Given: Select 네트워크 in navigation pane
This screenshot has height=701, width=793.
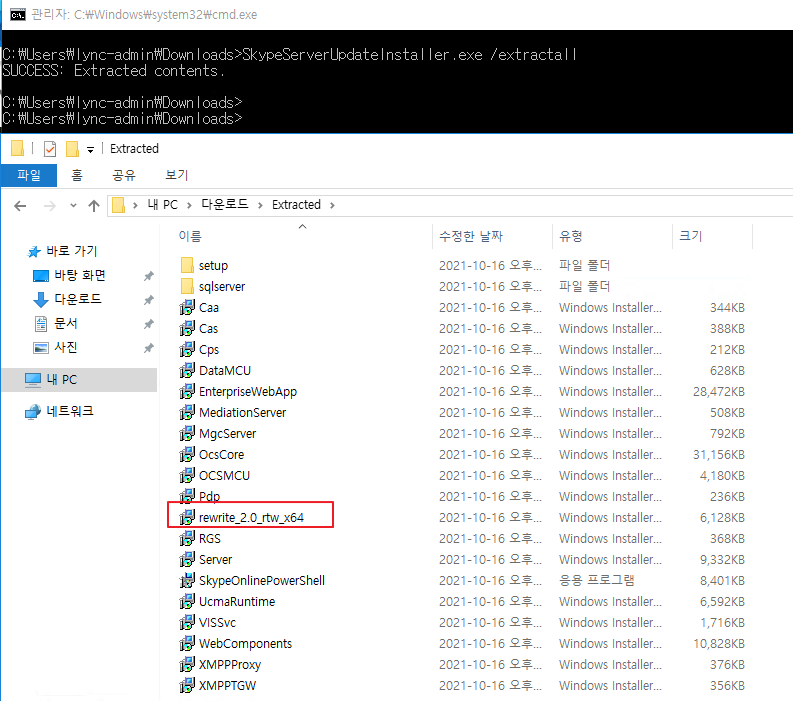Looking at the screenshot, I should [x=70, y=411].
